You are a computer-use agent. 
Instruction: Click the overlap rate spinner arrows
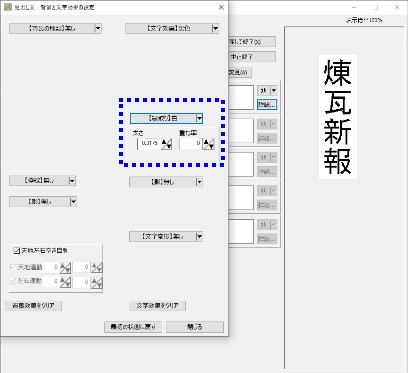point(209,144)
